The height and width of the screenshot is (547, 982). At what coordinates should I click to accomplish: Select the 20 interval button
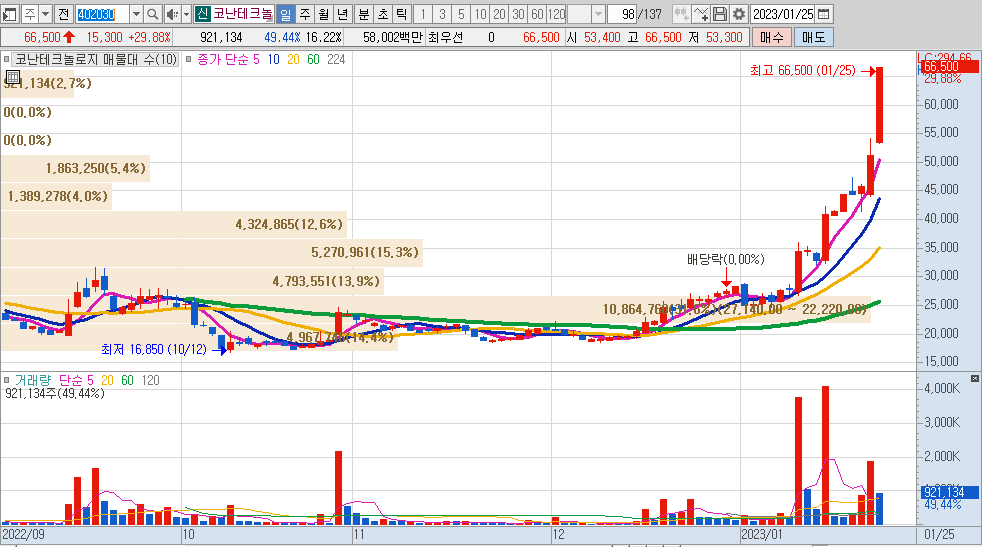(499, 14)
